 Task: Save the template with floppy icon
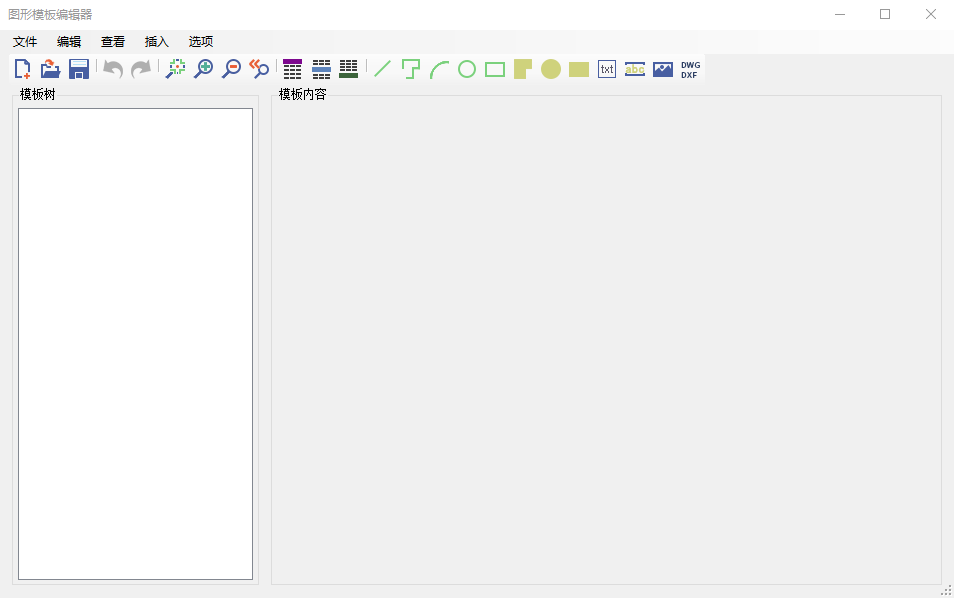[78, 69]
